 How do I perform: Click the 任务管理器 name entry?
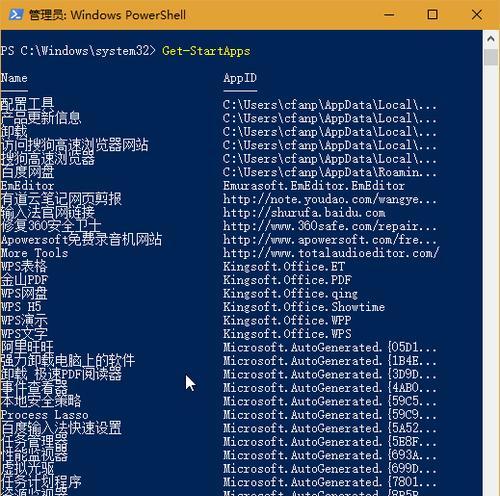[x=34, y=442]
